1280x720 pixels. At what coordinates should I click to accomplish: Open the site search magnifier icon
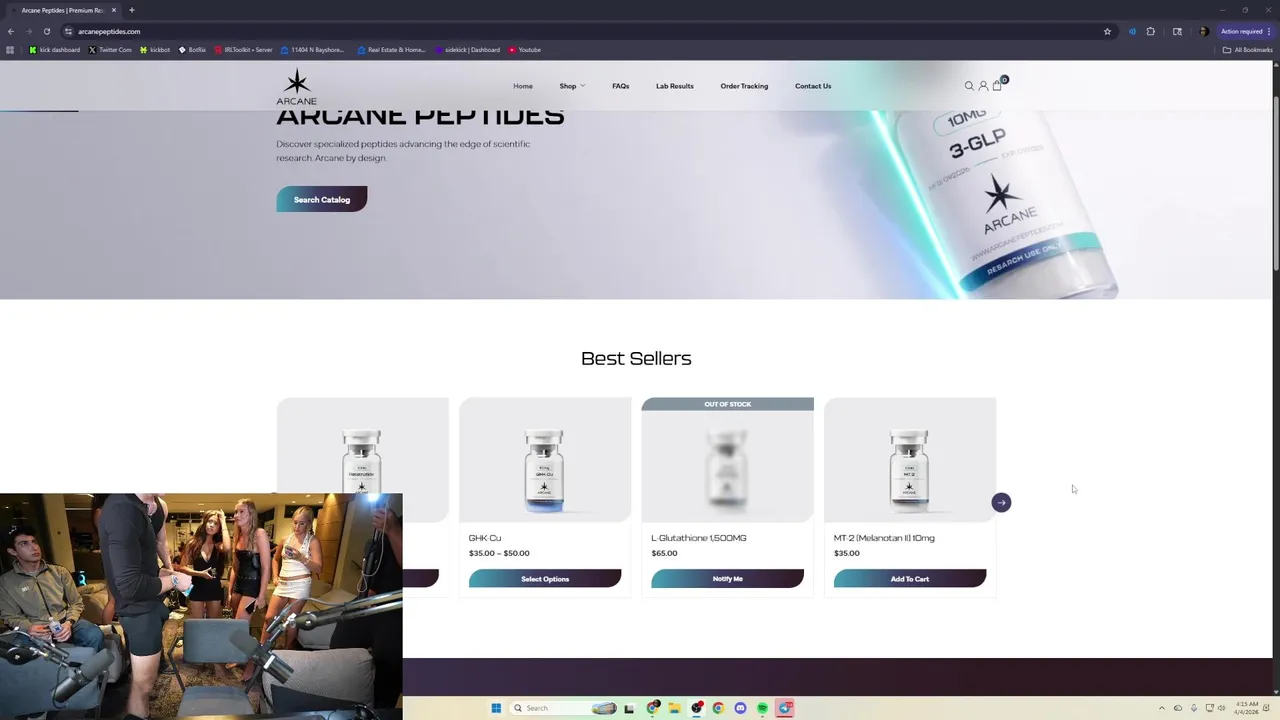point(969,86)
